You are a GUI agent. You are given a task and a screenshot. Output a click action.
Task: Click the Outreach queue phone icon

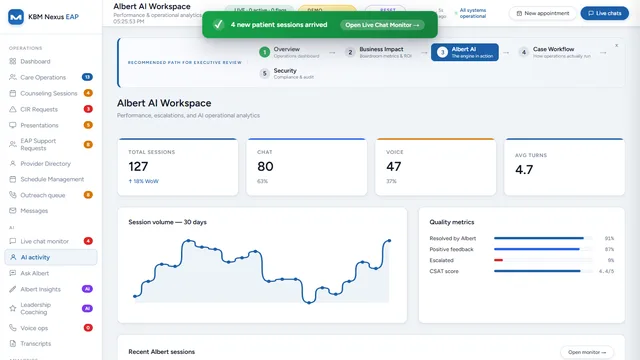pyautogui.click(x=13, y=195)
